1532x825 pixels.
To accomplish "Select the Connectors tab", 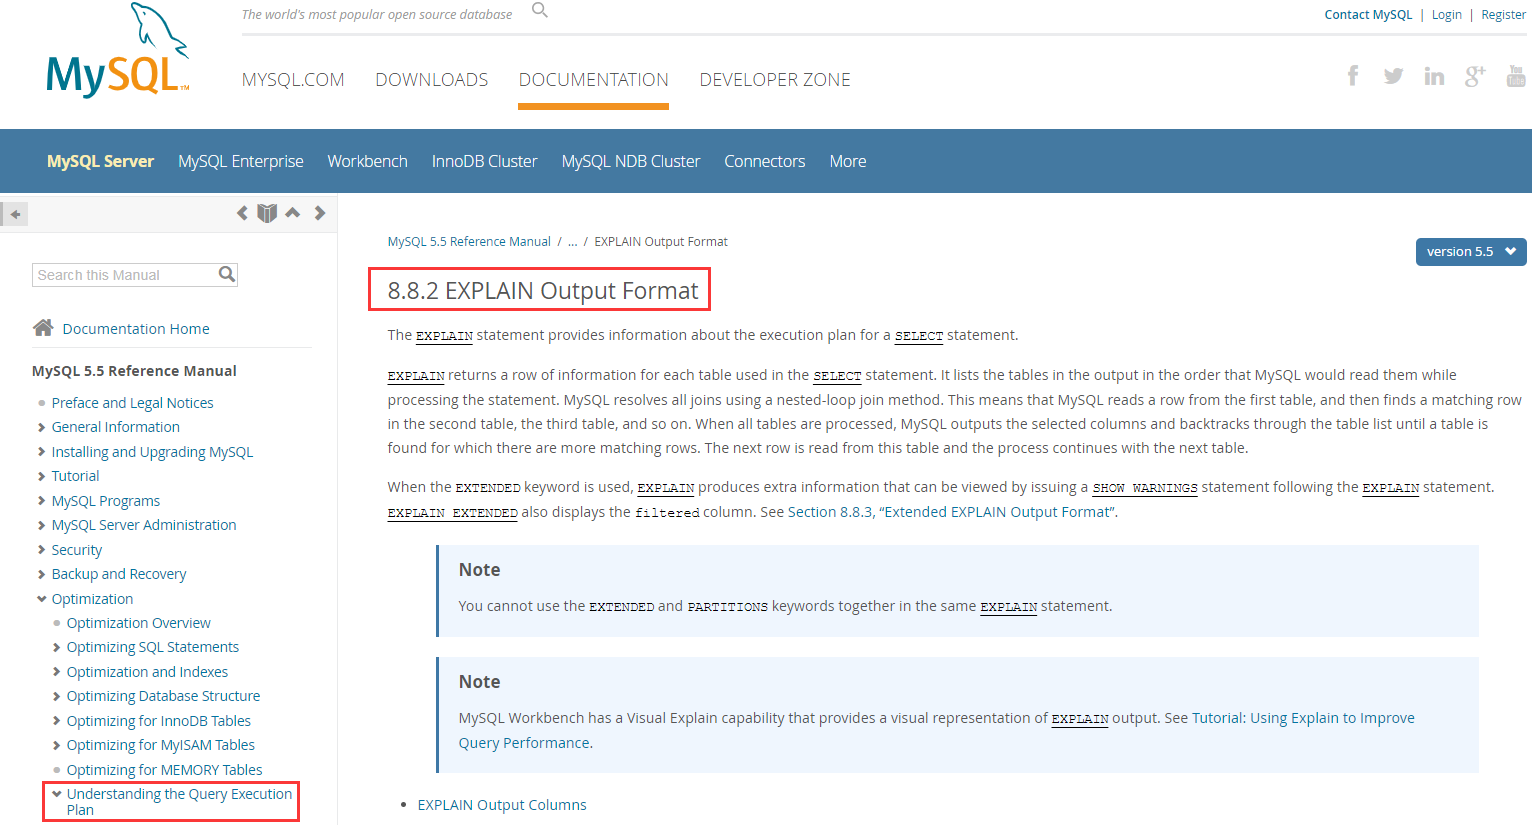I will 765,161.
